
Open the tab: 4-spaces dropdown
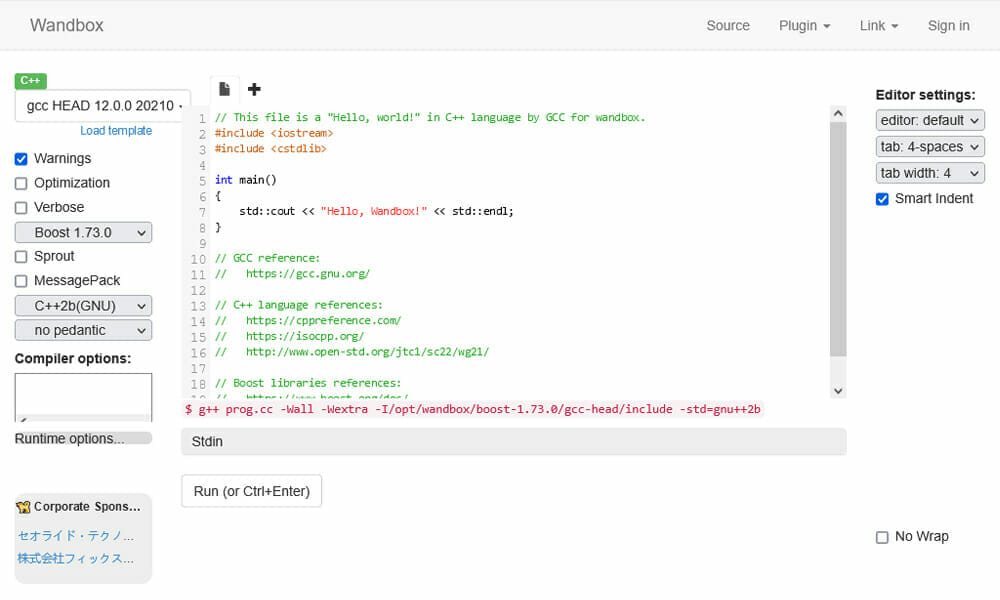tap(930, 147)
